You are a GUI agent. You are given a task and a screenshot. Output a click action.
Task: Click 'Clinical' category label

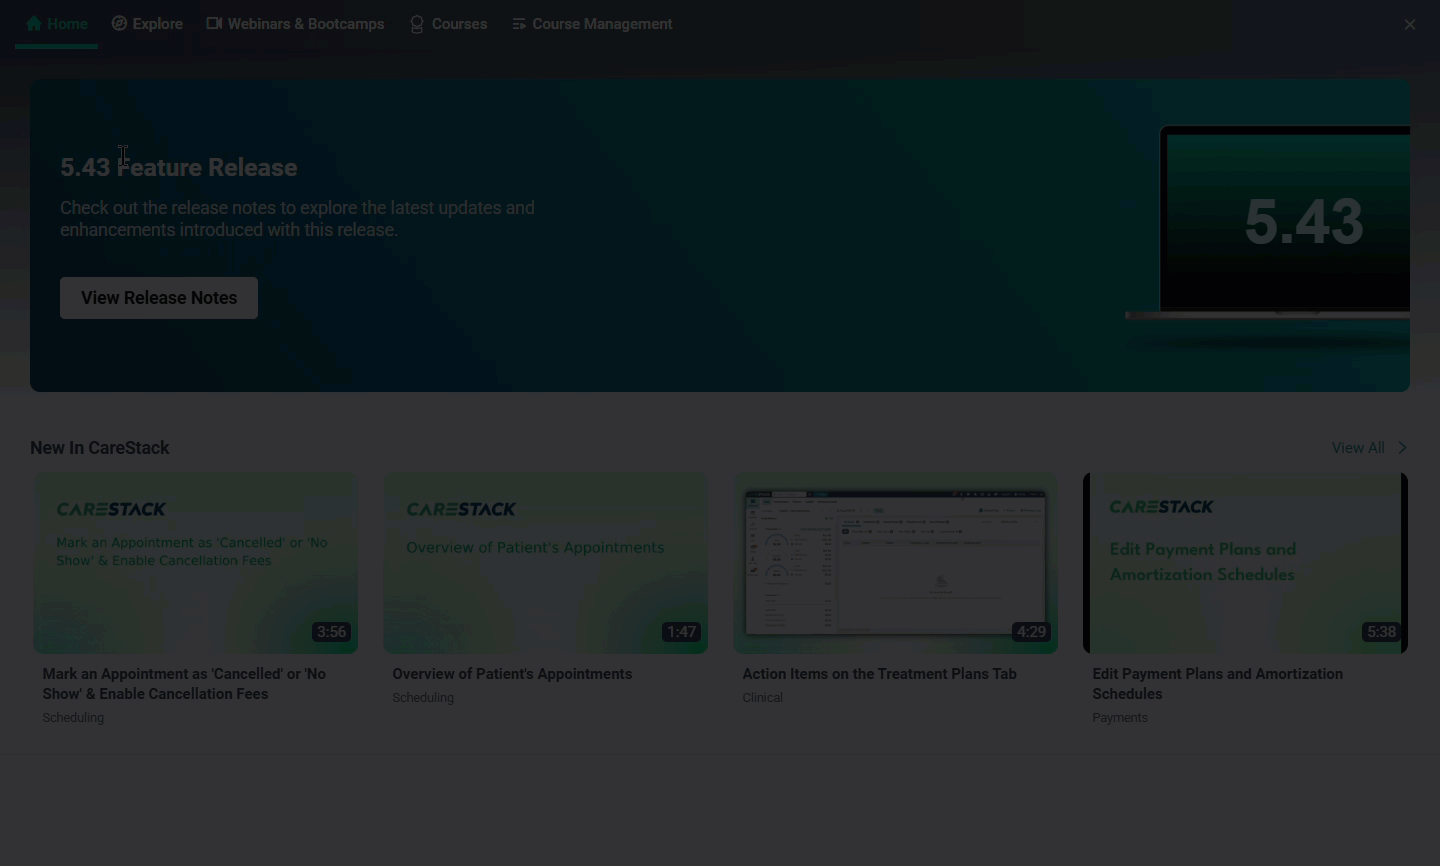click(x=762, y=698)
